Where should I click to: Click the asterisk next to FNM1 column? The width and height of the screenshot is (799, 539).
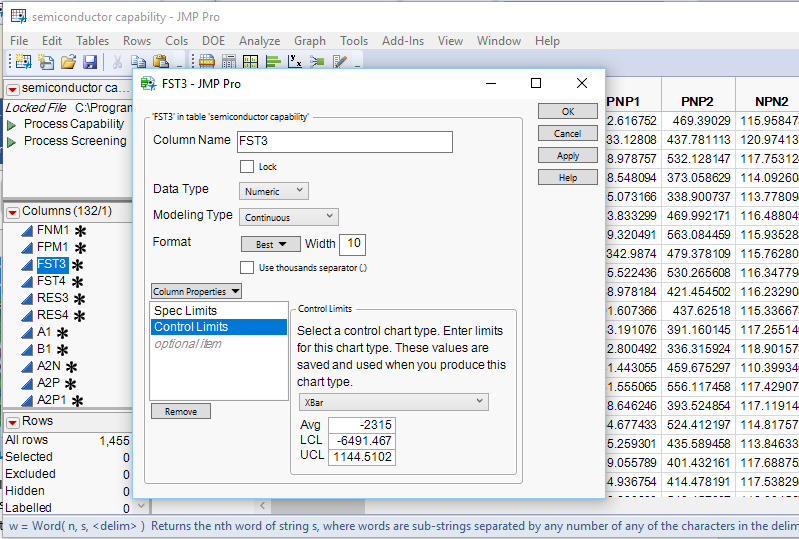(x=80, y=231)
